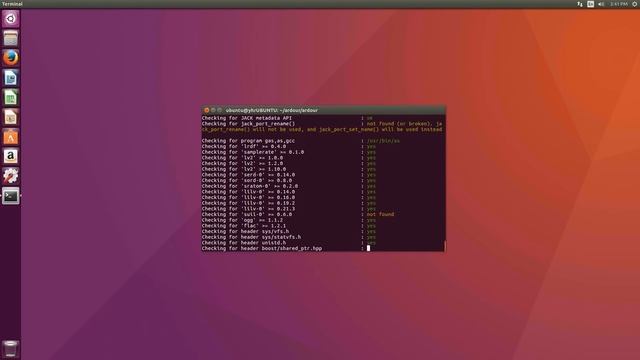Click the 'not found' result for suil-0
This screenshot has height=360, width=640.
(380, 214)
